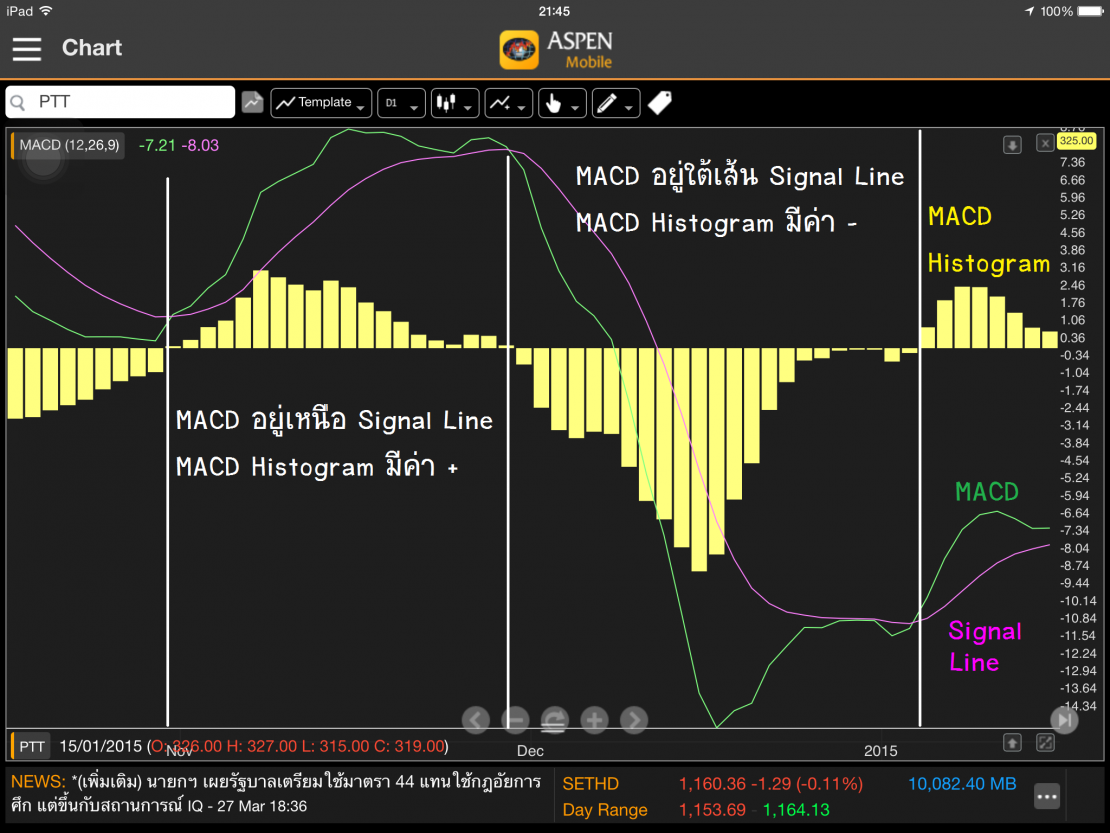
Task: Select the hand pan tool
Action: pos(556,103)
